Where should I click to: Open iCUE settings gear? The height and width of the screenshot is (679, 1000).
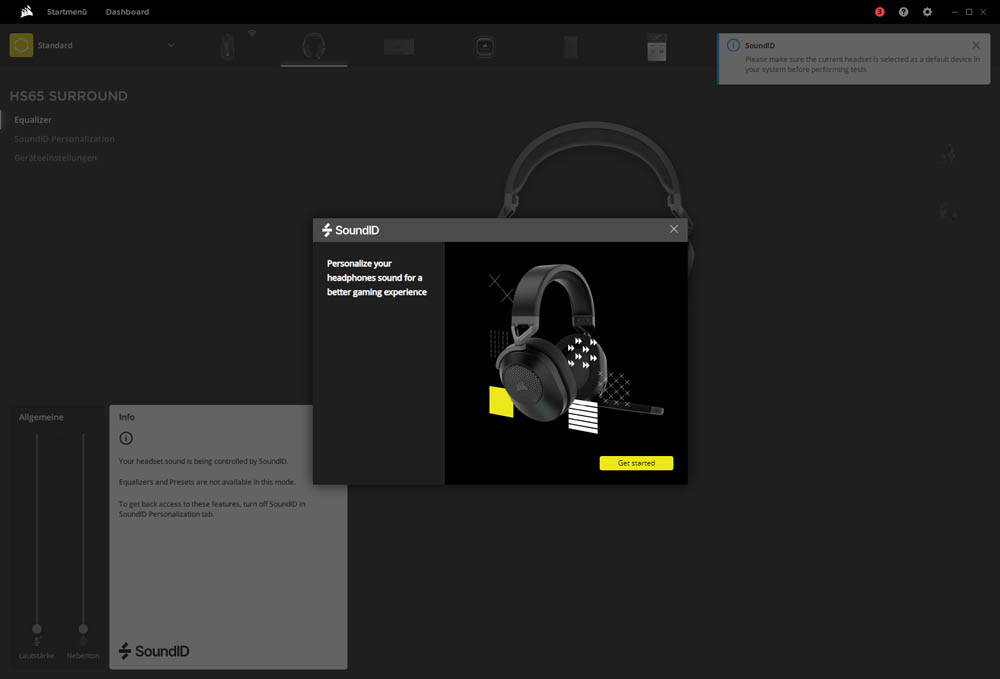927,11
